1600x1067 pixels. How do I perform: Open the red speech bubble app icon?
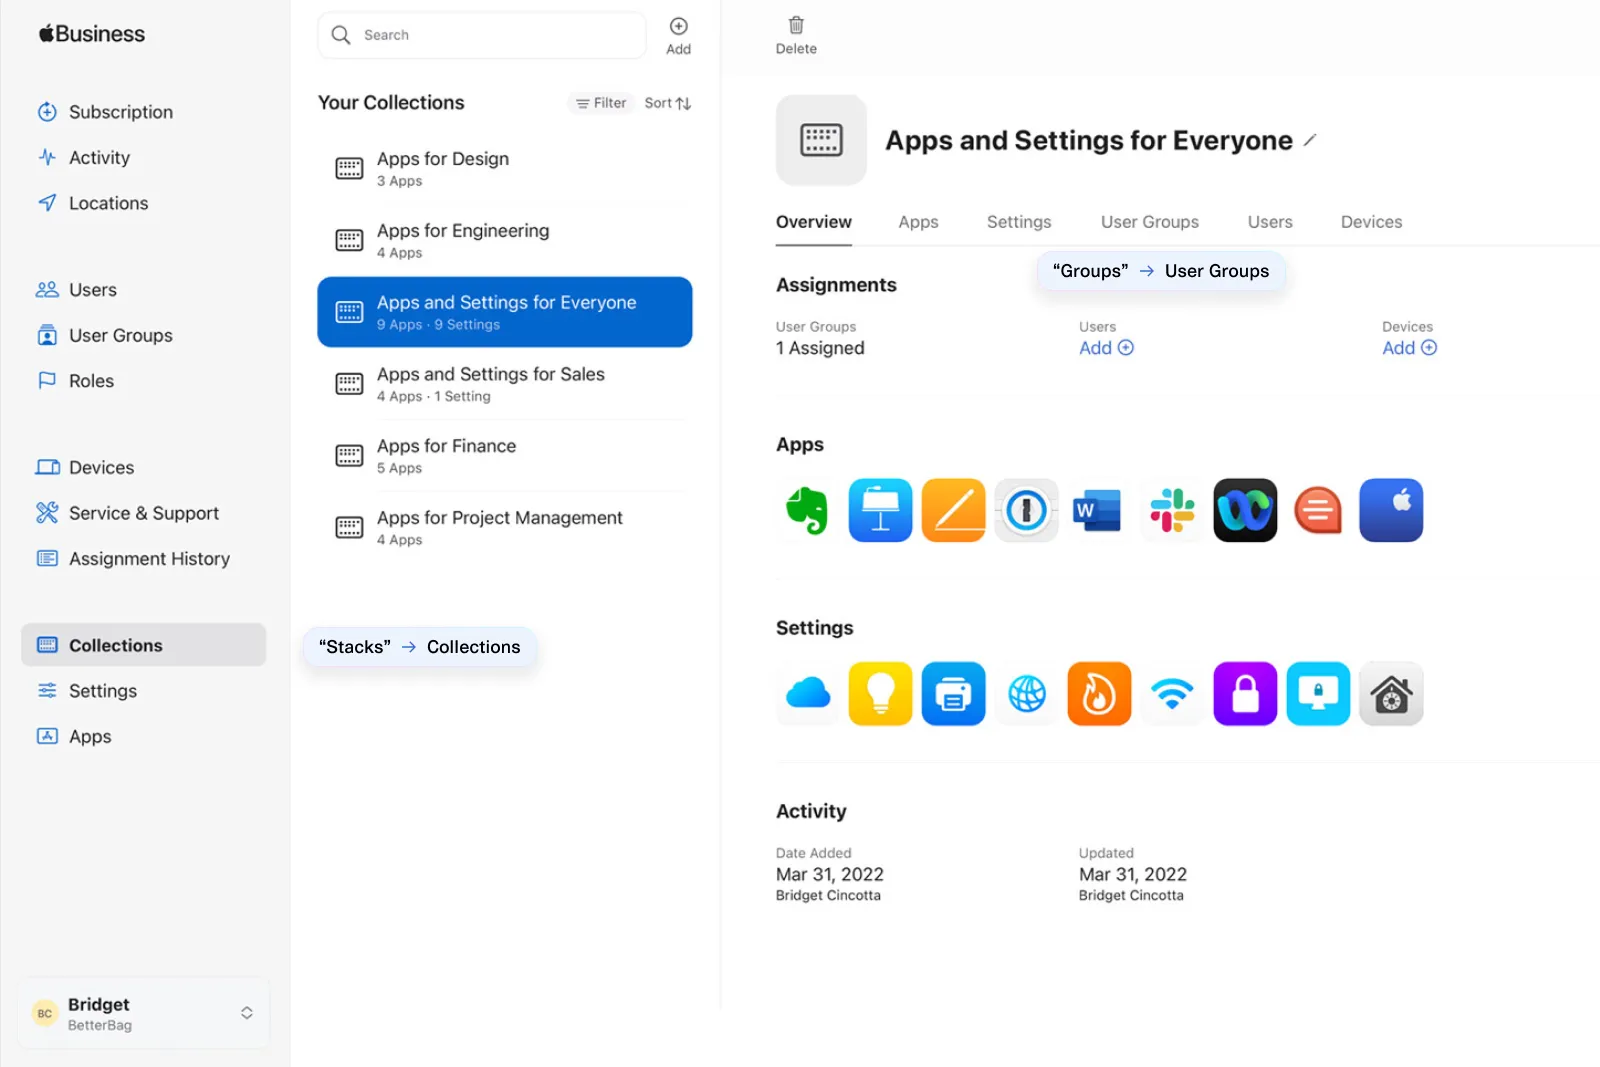tap(1318, 510)
